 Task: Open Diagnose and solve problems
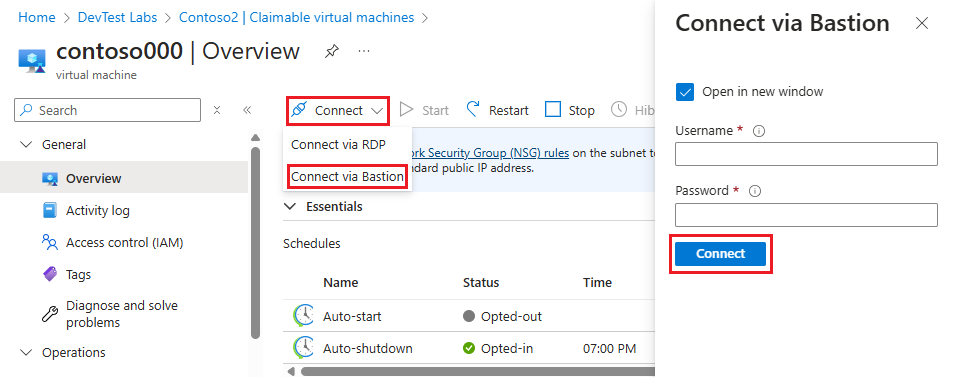click(x=122, y=314)
